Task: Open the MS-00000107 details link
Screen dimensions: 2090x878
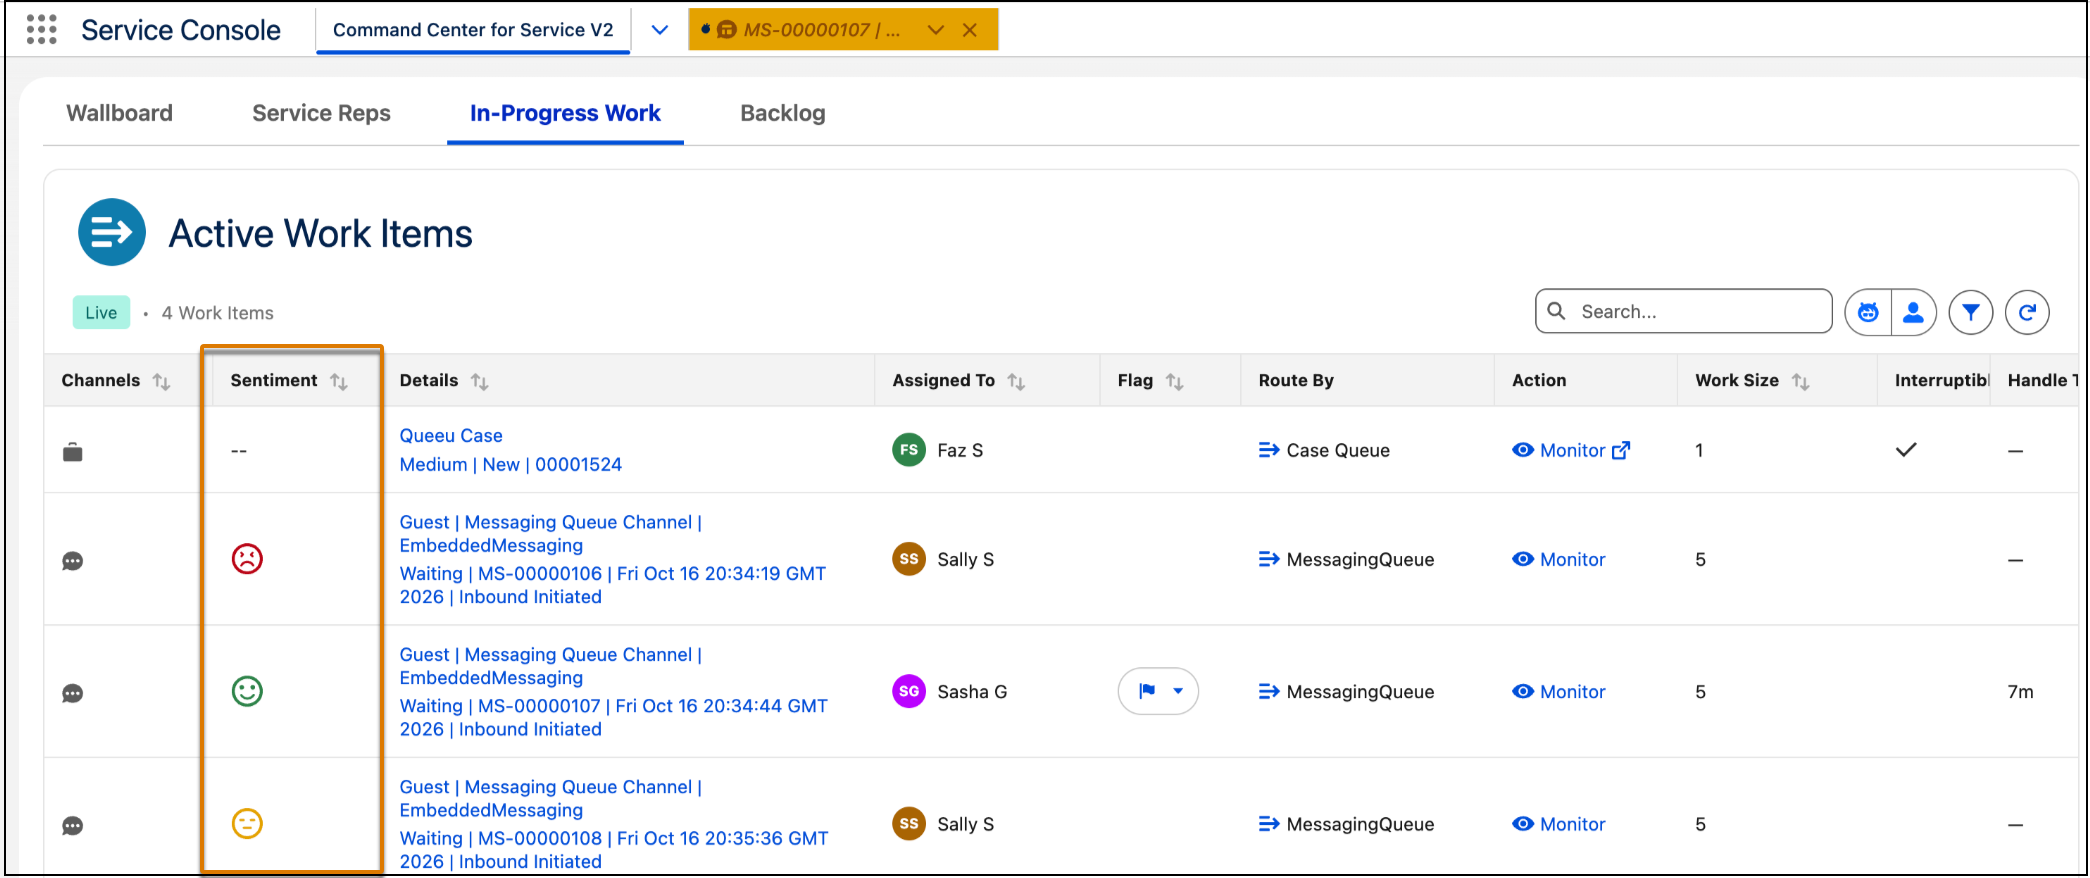Action: pos(614,717)
